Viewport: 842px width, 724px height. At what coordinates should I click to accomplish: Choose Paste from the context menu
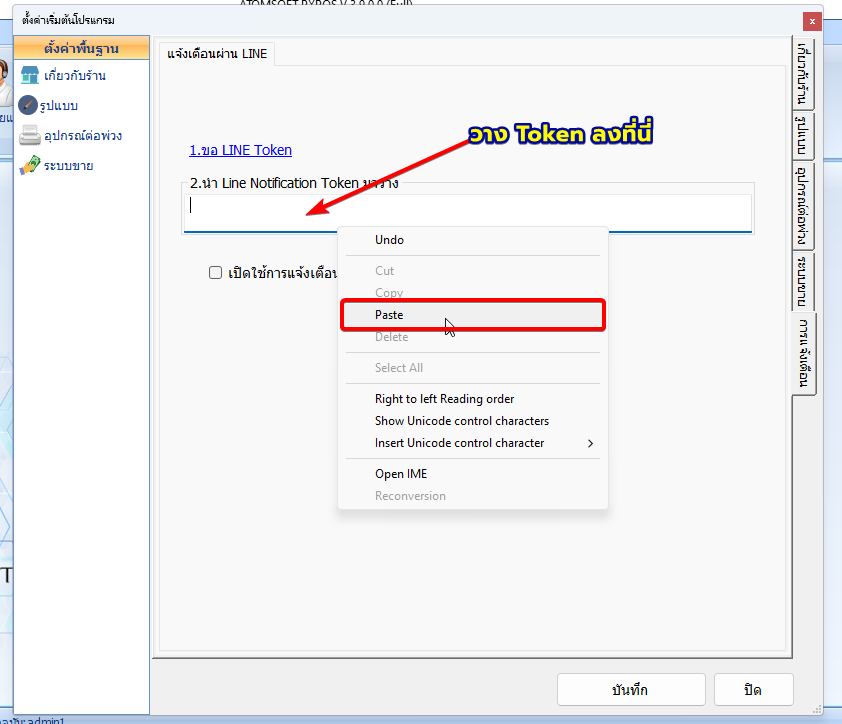pos(473,315)
